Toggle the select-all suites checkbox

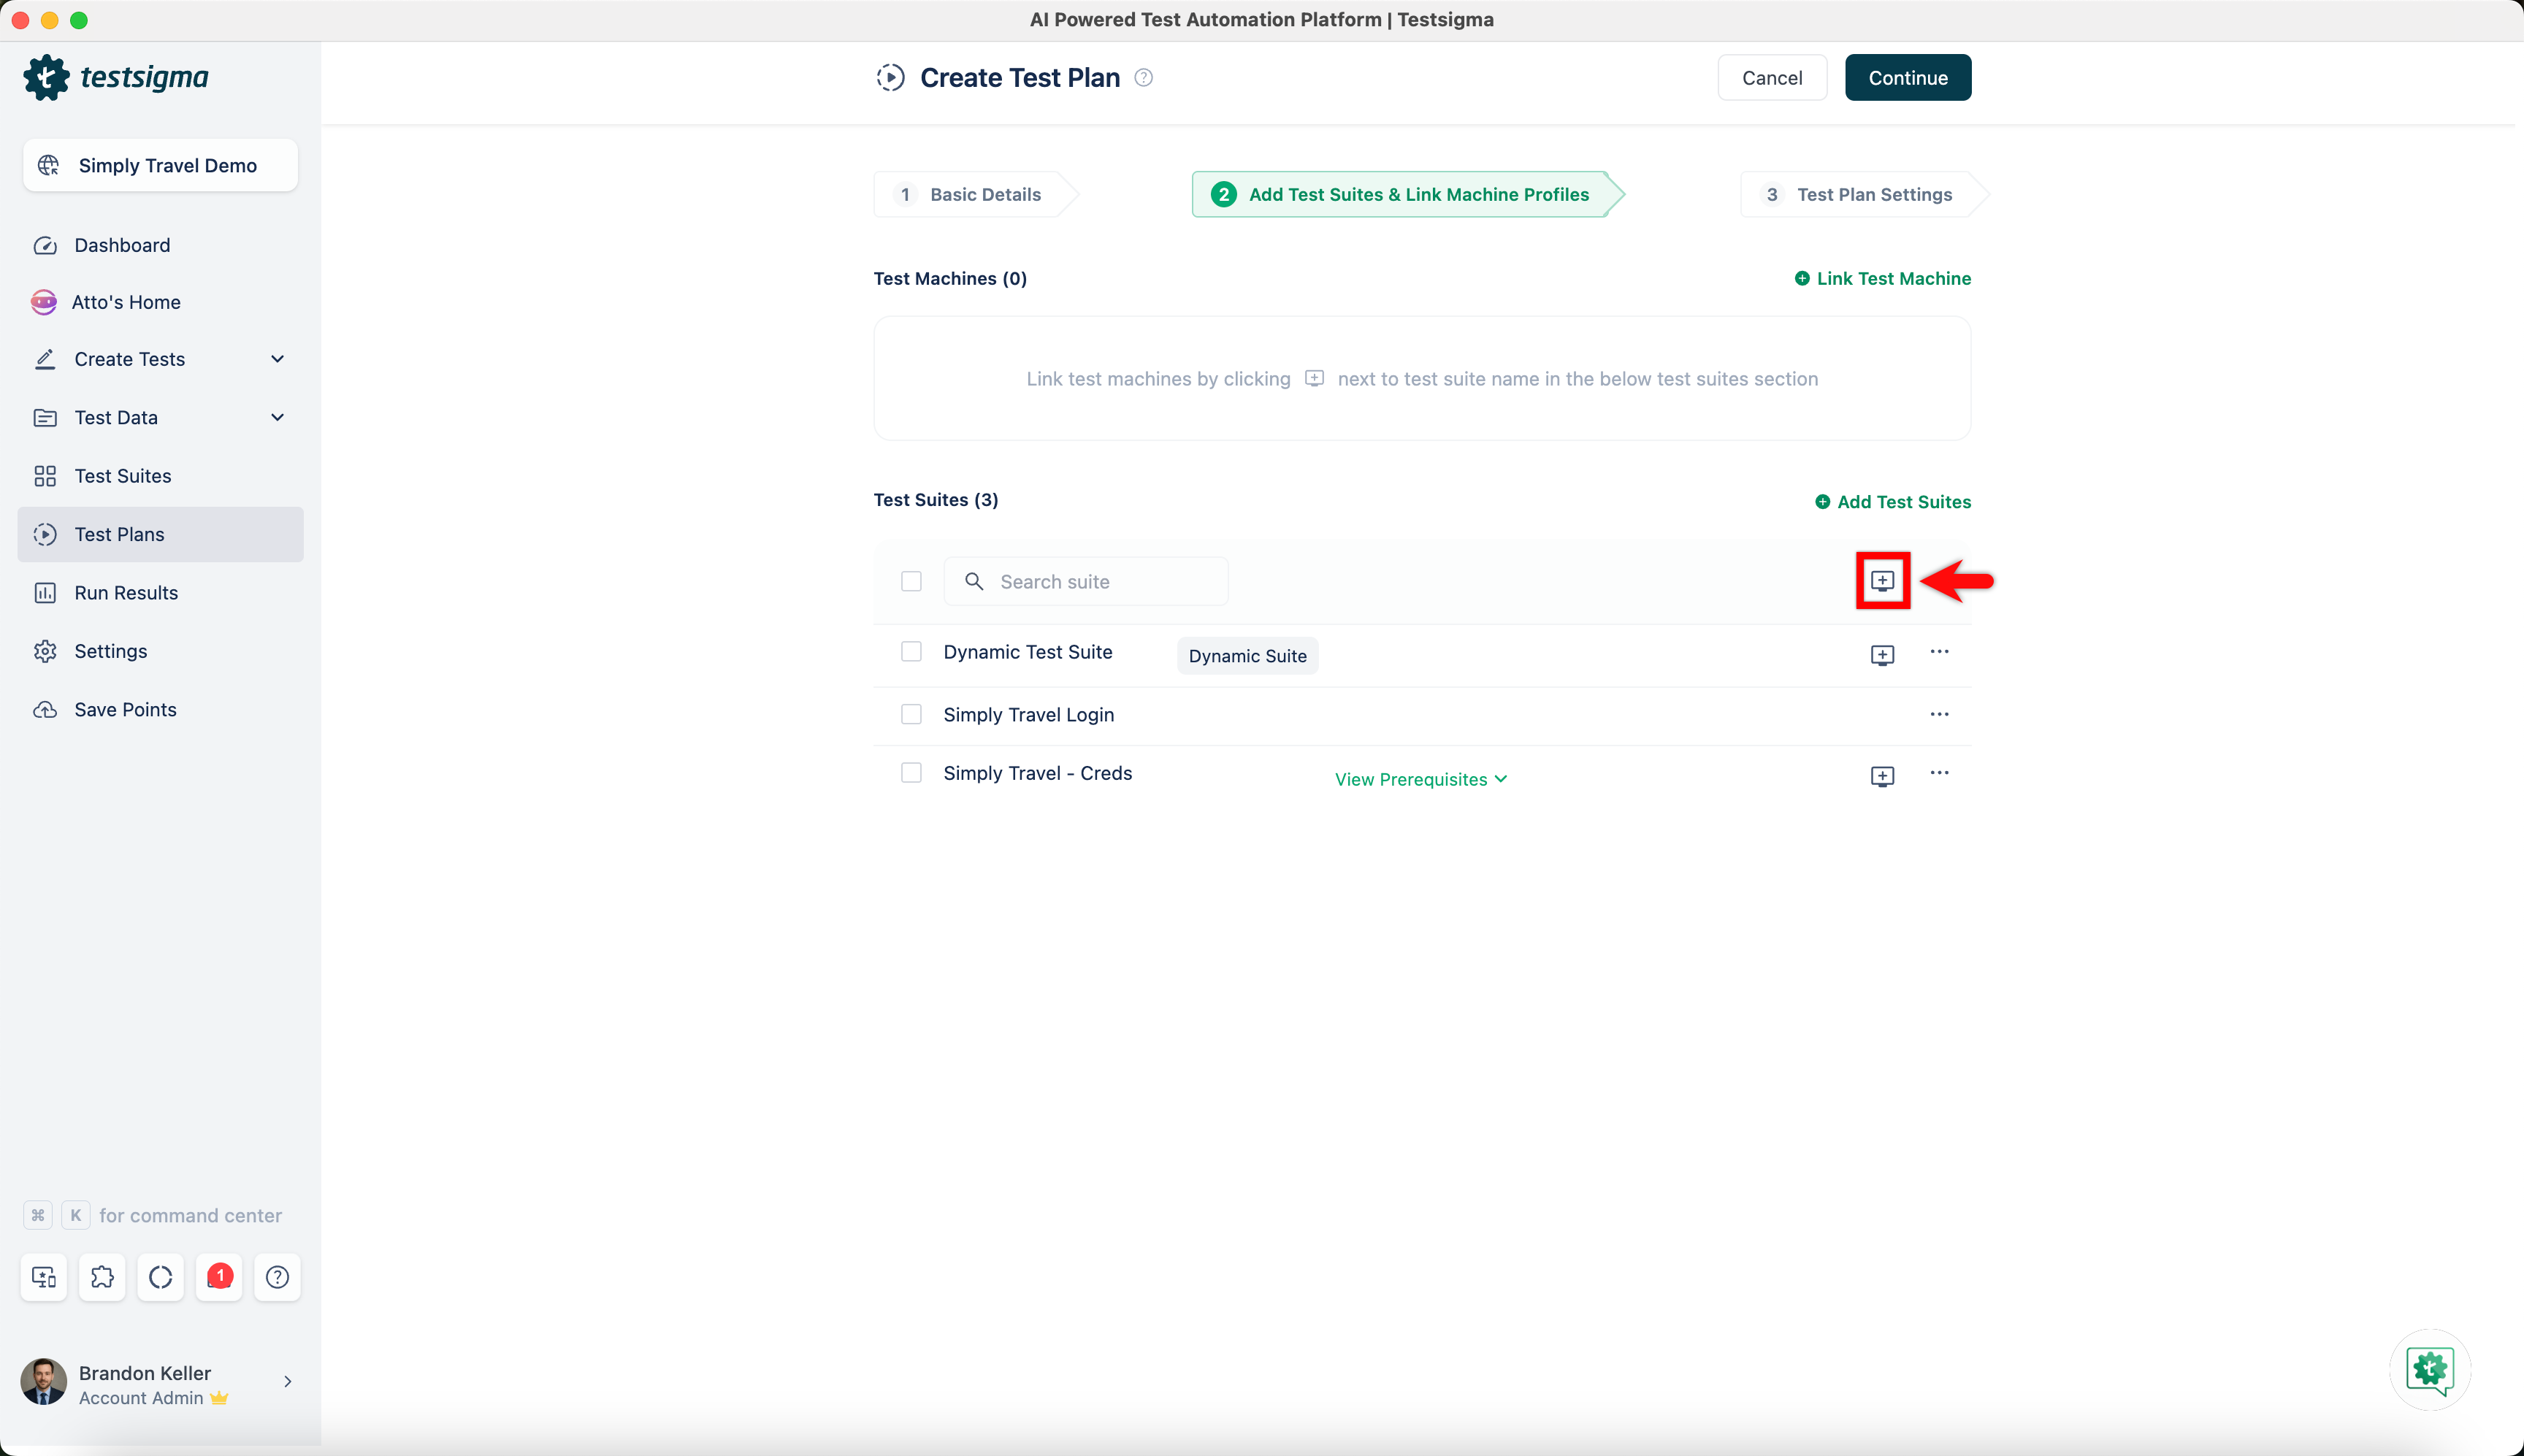coord(911,581)
